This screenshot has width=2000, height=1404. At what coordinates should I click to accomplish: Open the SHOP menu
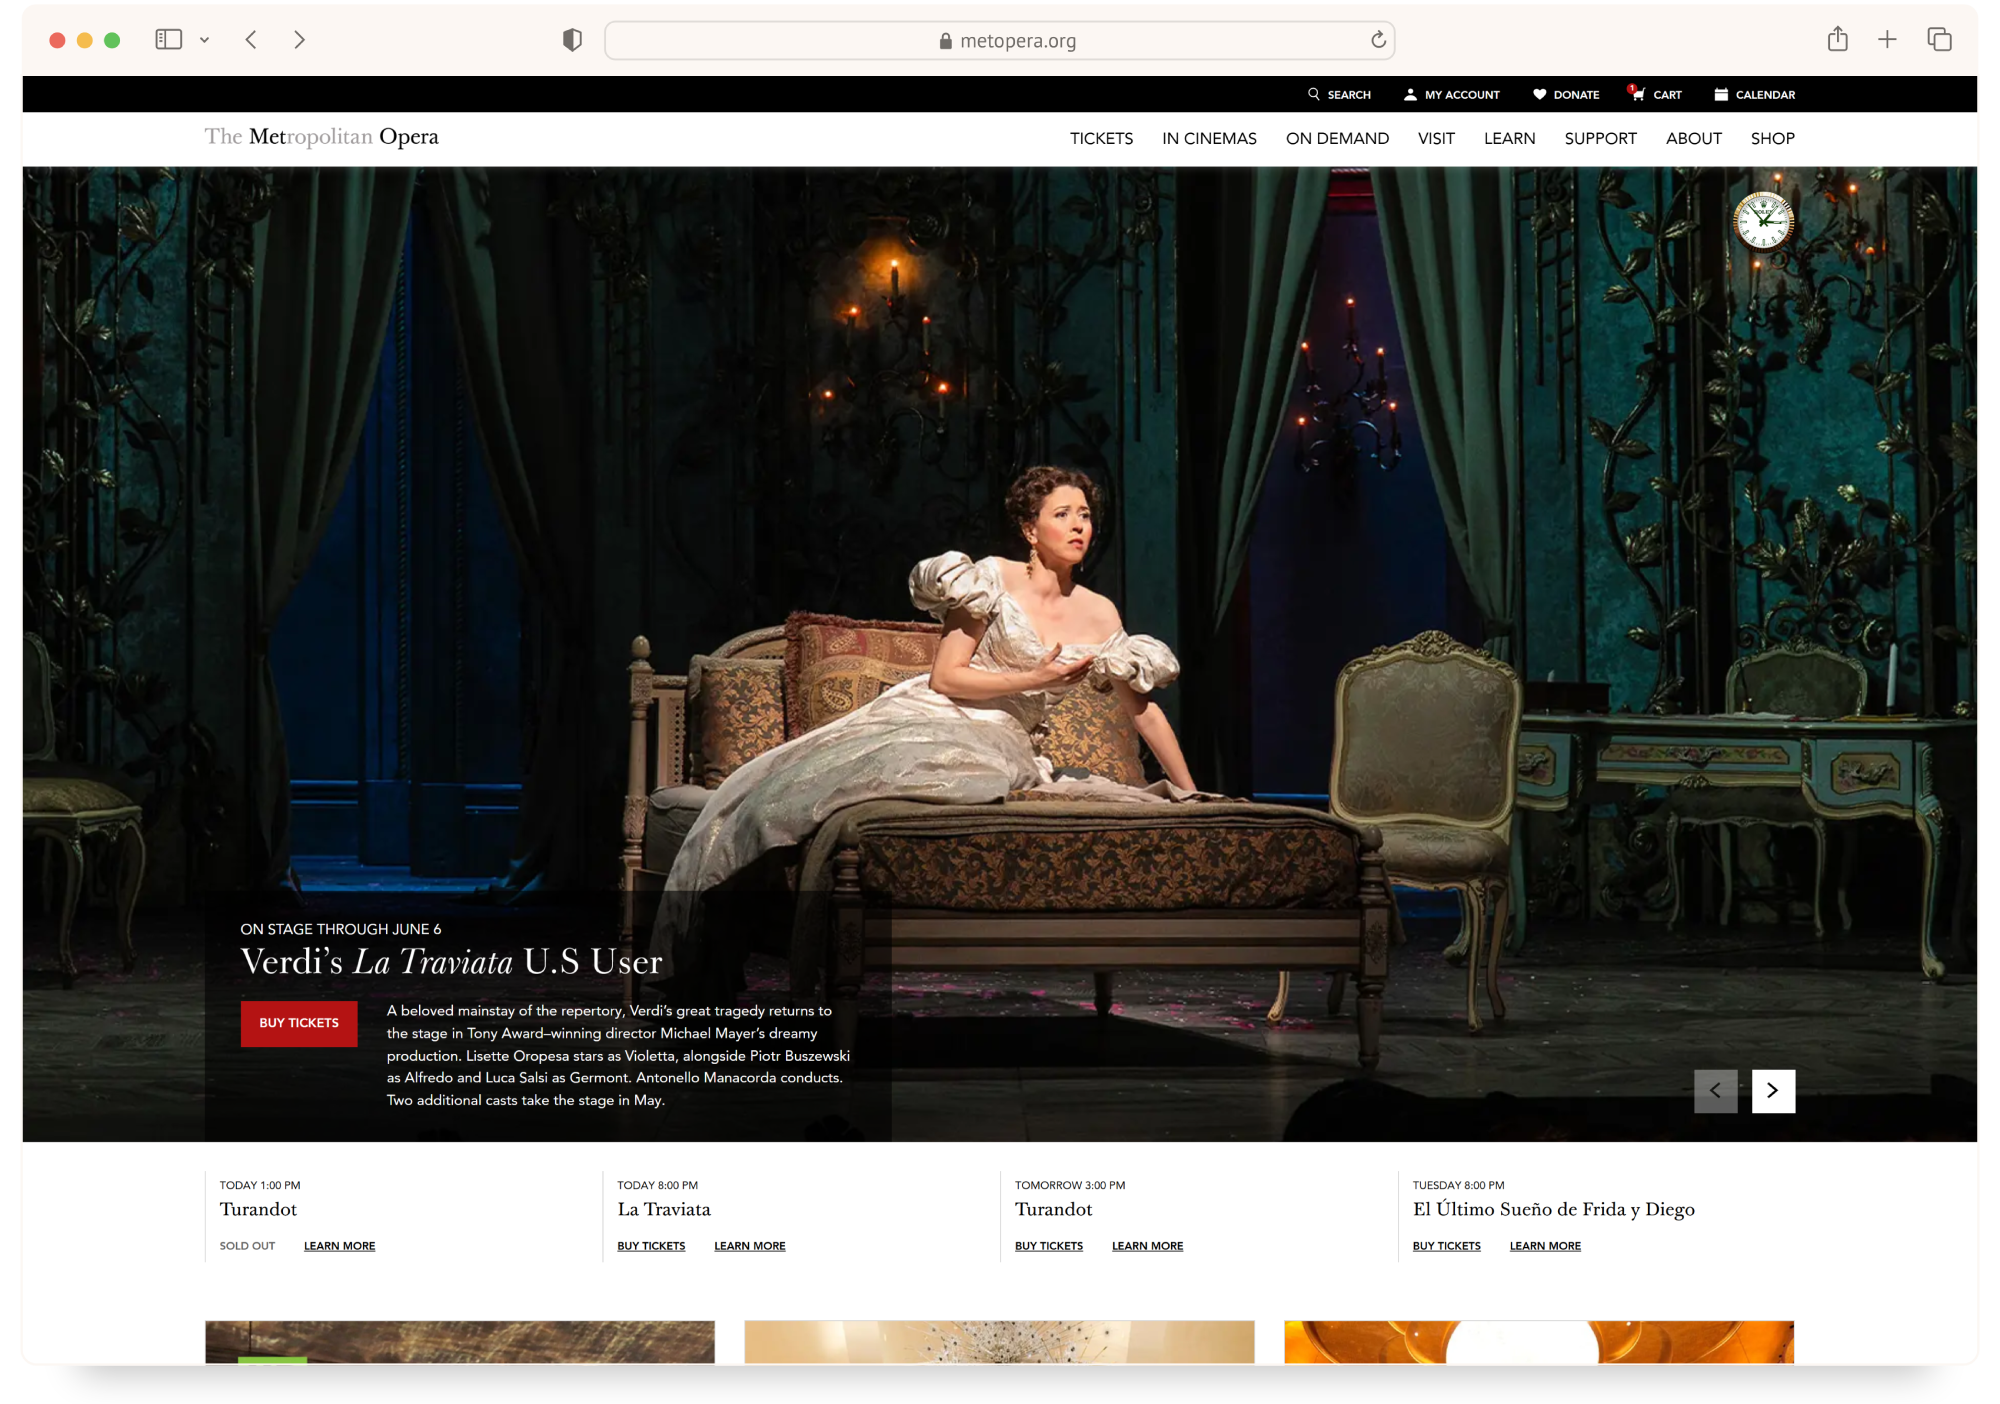tap(1772, 139)
